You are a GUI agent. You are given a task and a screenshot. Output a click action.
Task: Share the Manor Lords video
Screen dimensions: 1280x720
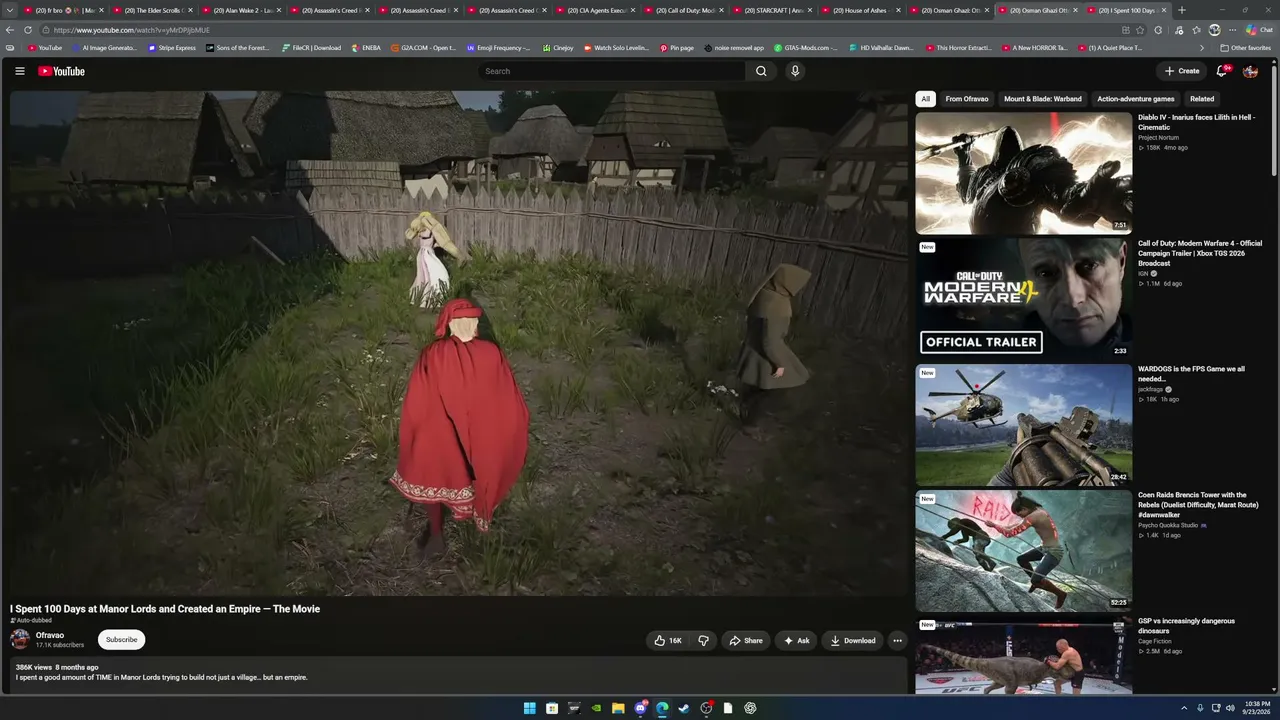[x=746, y=641]
